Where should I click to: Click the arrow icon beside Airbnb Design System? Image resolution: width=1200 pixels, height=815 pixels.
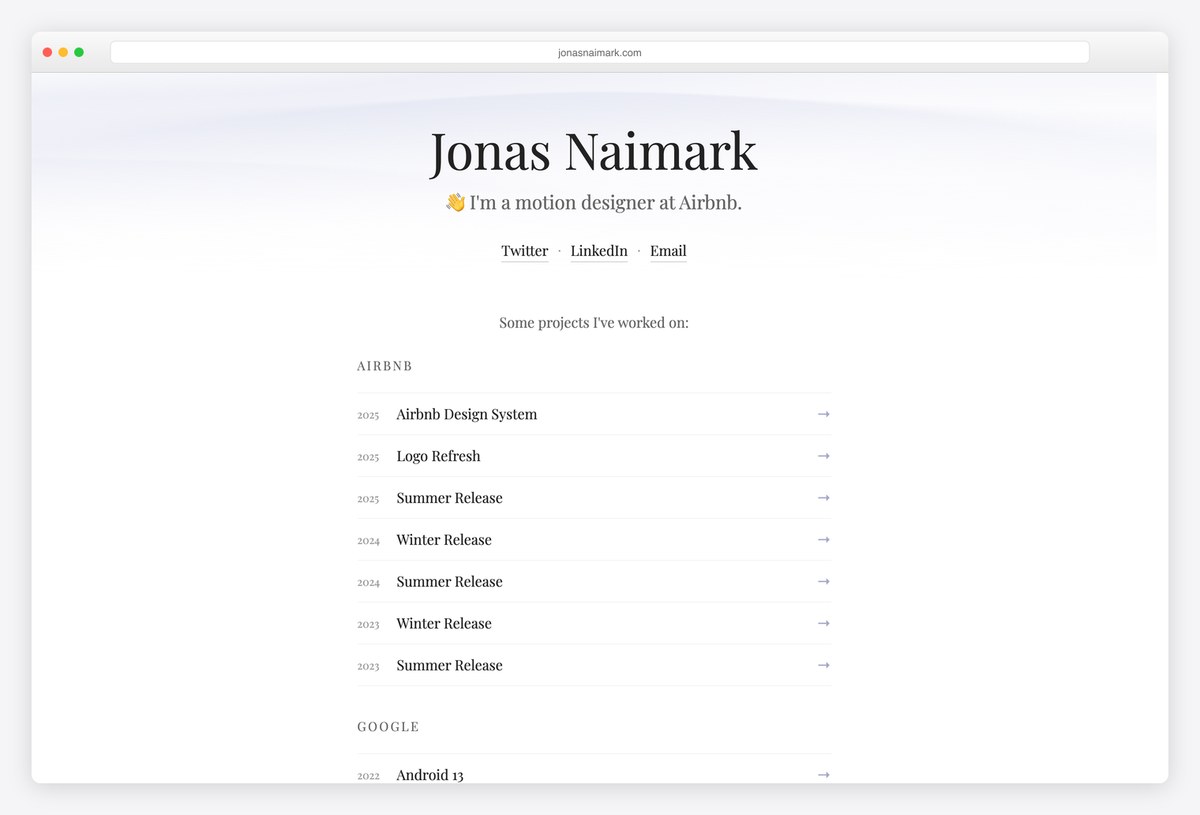(824, 414)
